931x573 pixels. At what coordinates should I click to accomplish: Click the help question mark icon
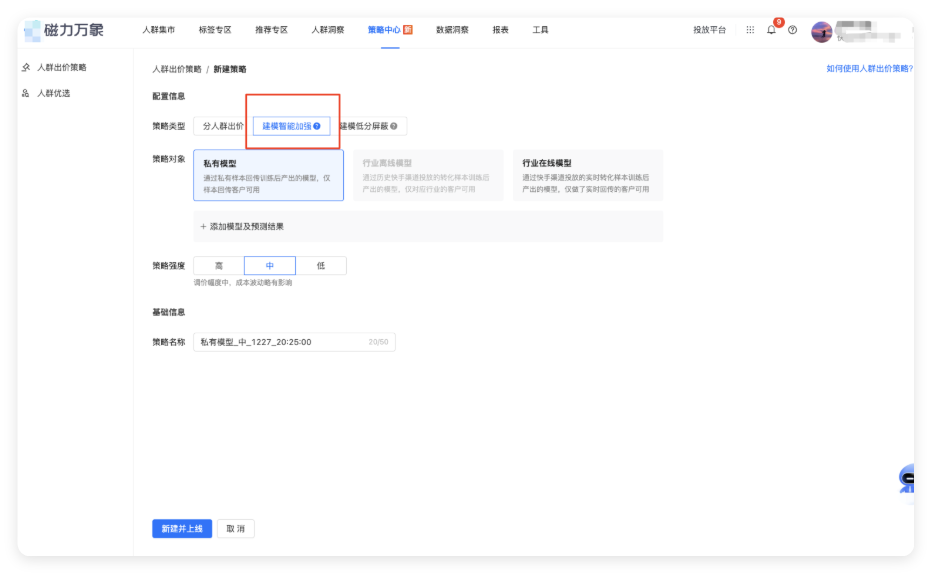[792, 30]
